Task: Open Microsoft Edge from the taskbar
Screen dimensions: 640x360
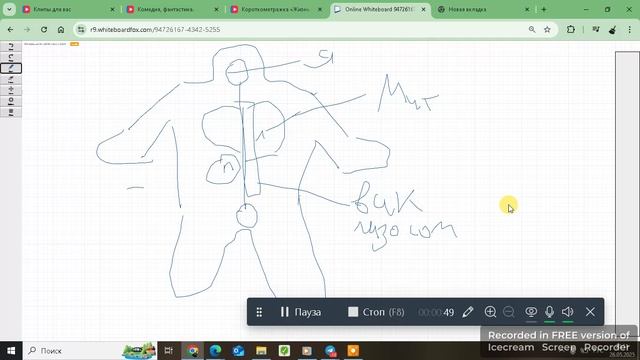Action: click(215, 351)
